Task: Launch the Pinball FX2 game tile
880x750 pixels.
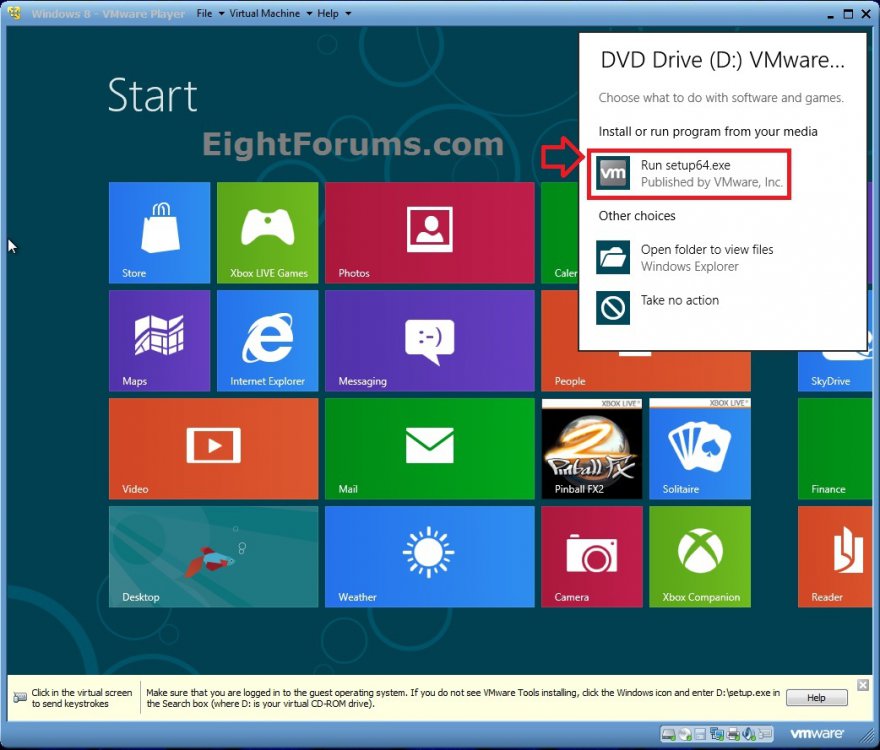Action: tap(592, 449)
